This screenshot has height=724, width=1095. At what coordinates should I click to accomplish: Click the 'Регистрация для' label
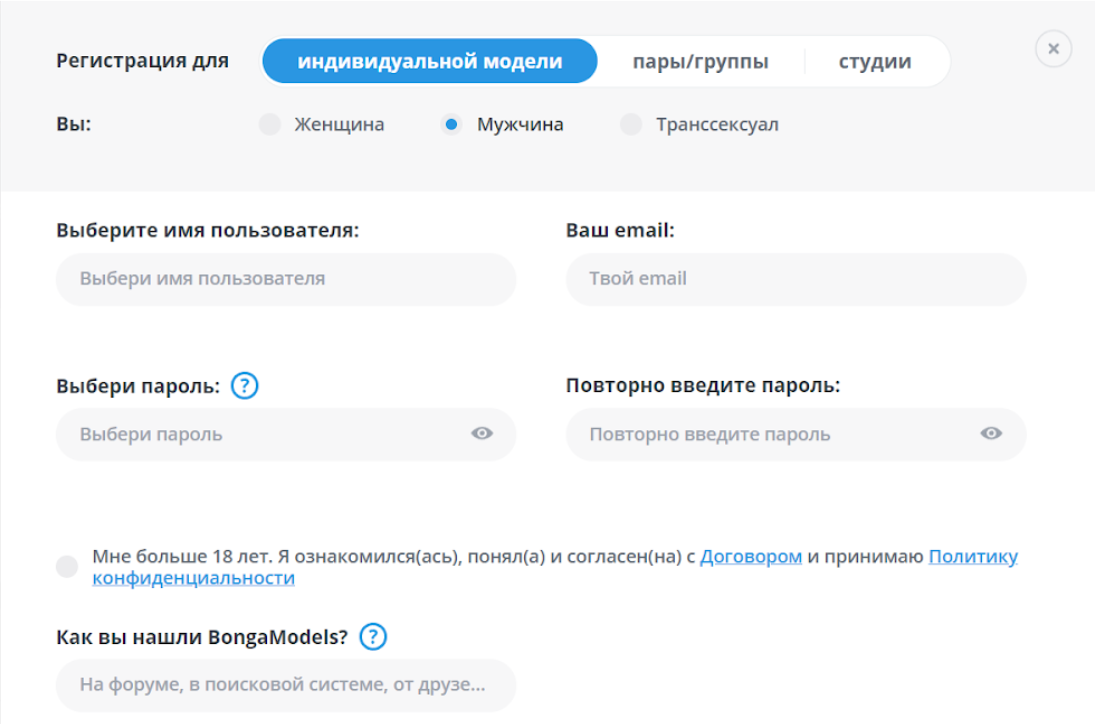point(142,61)
